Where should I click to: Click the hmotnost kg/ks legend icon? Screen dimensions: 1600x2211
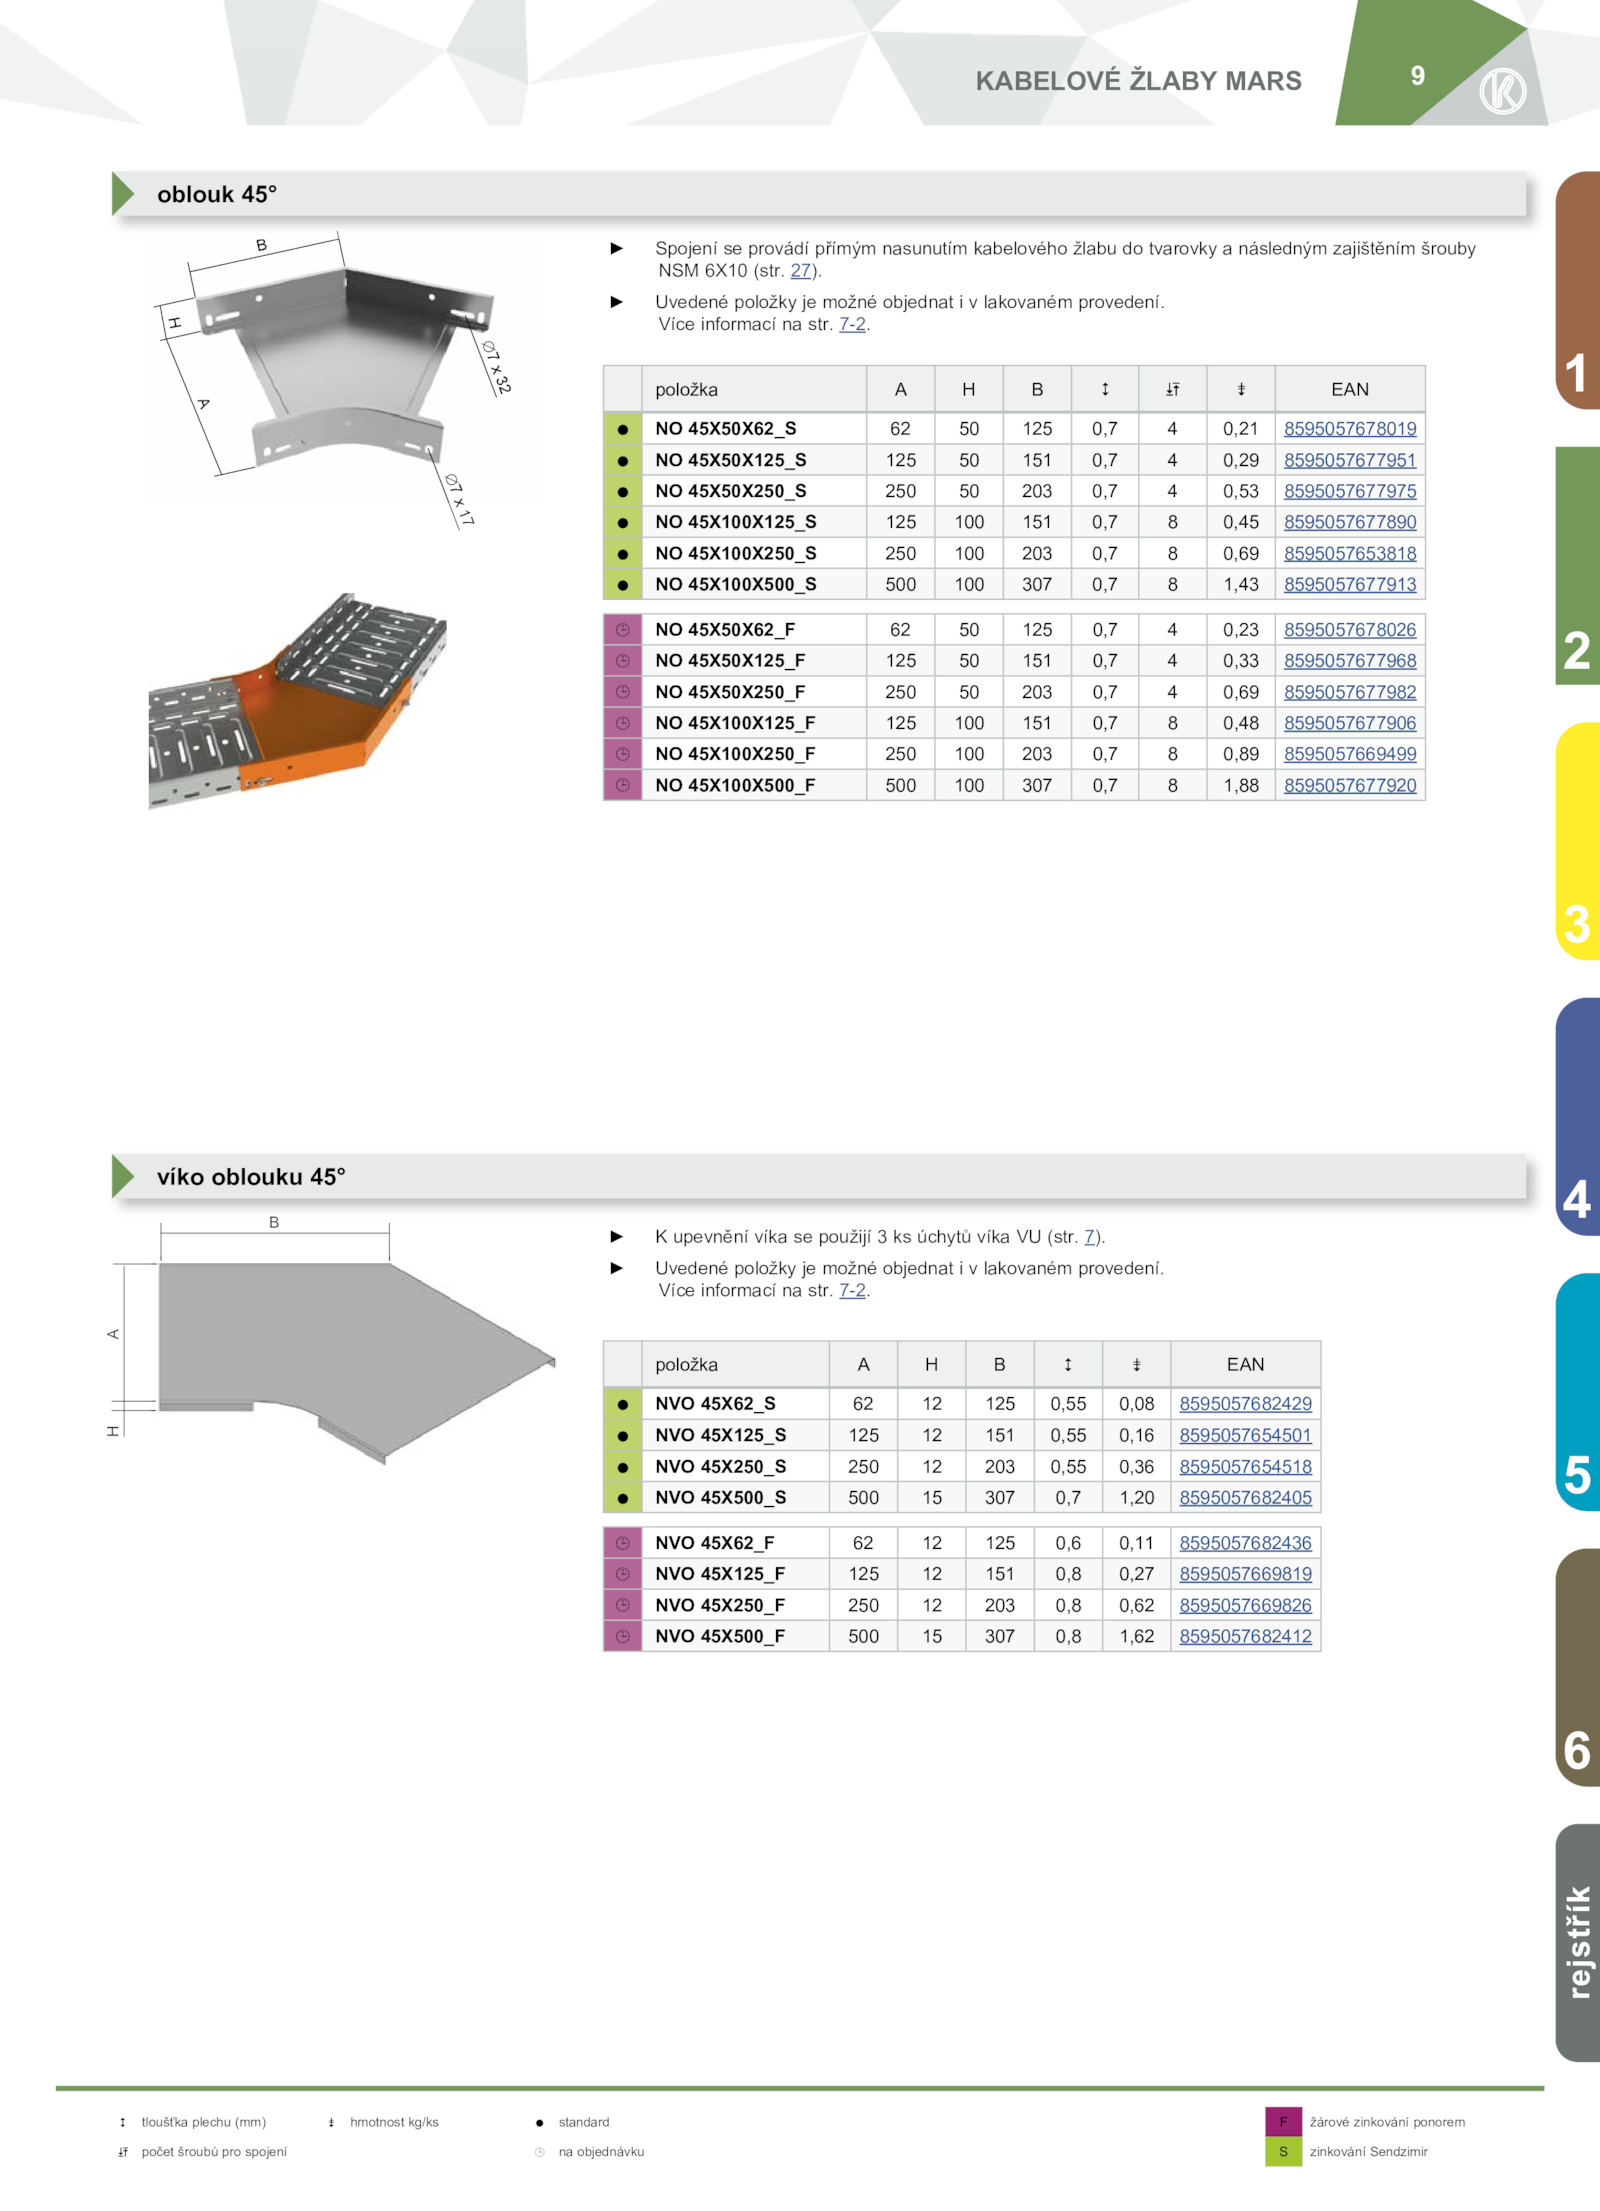(x=331, y=2123)
